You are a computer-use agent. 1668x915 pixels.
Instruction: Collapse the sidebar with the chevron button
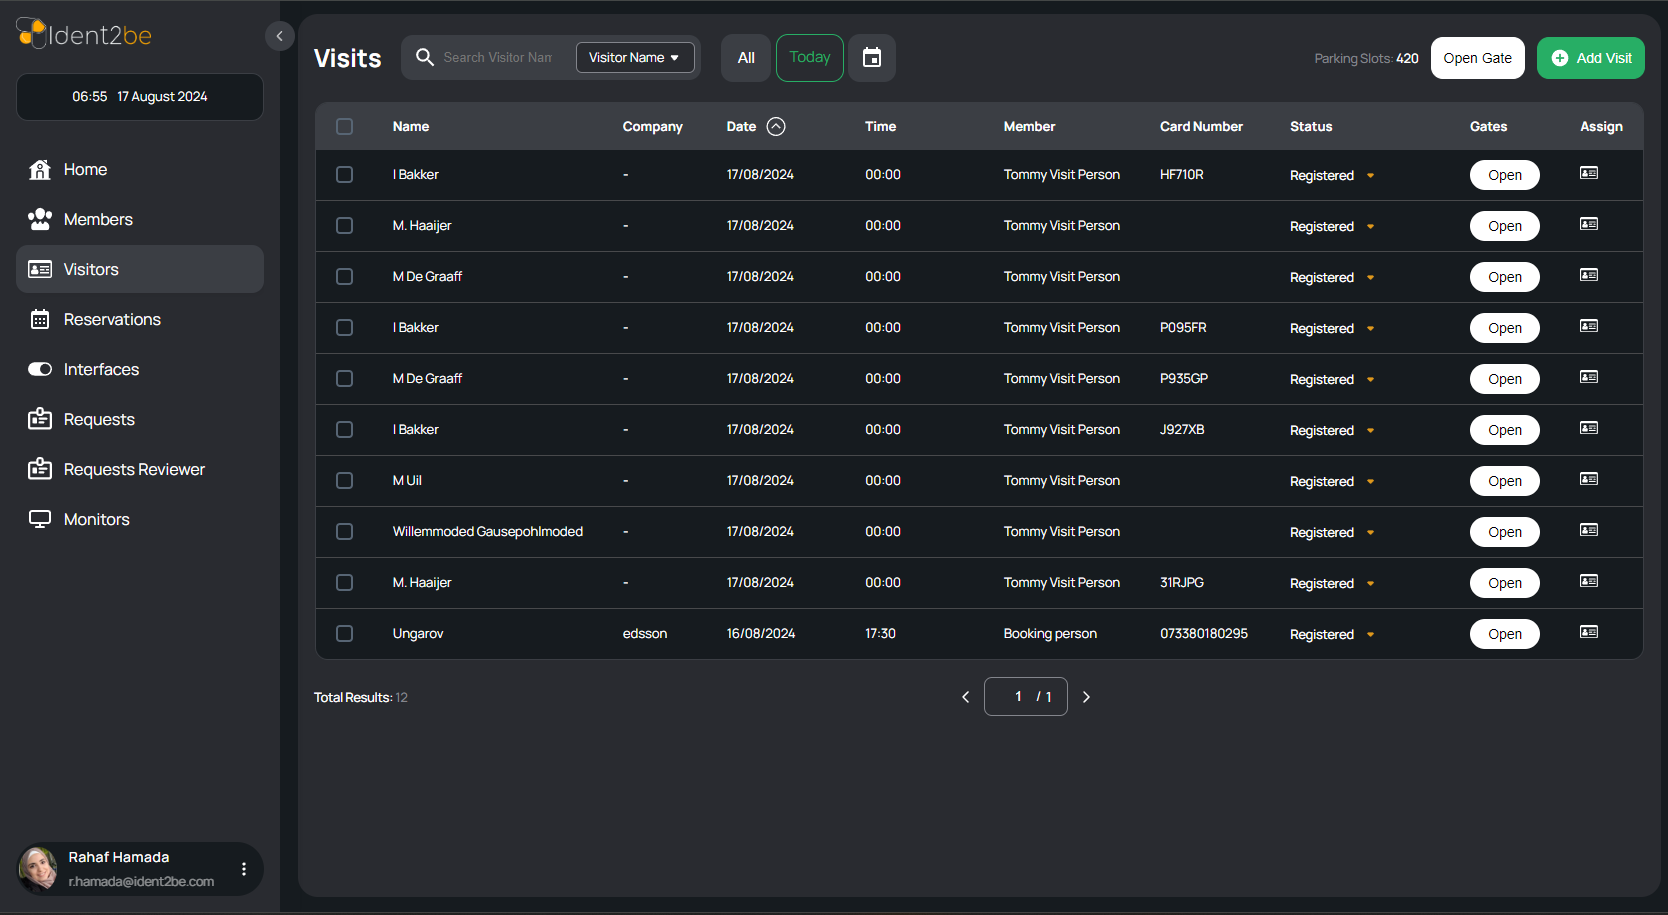pos(280,36)
